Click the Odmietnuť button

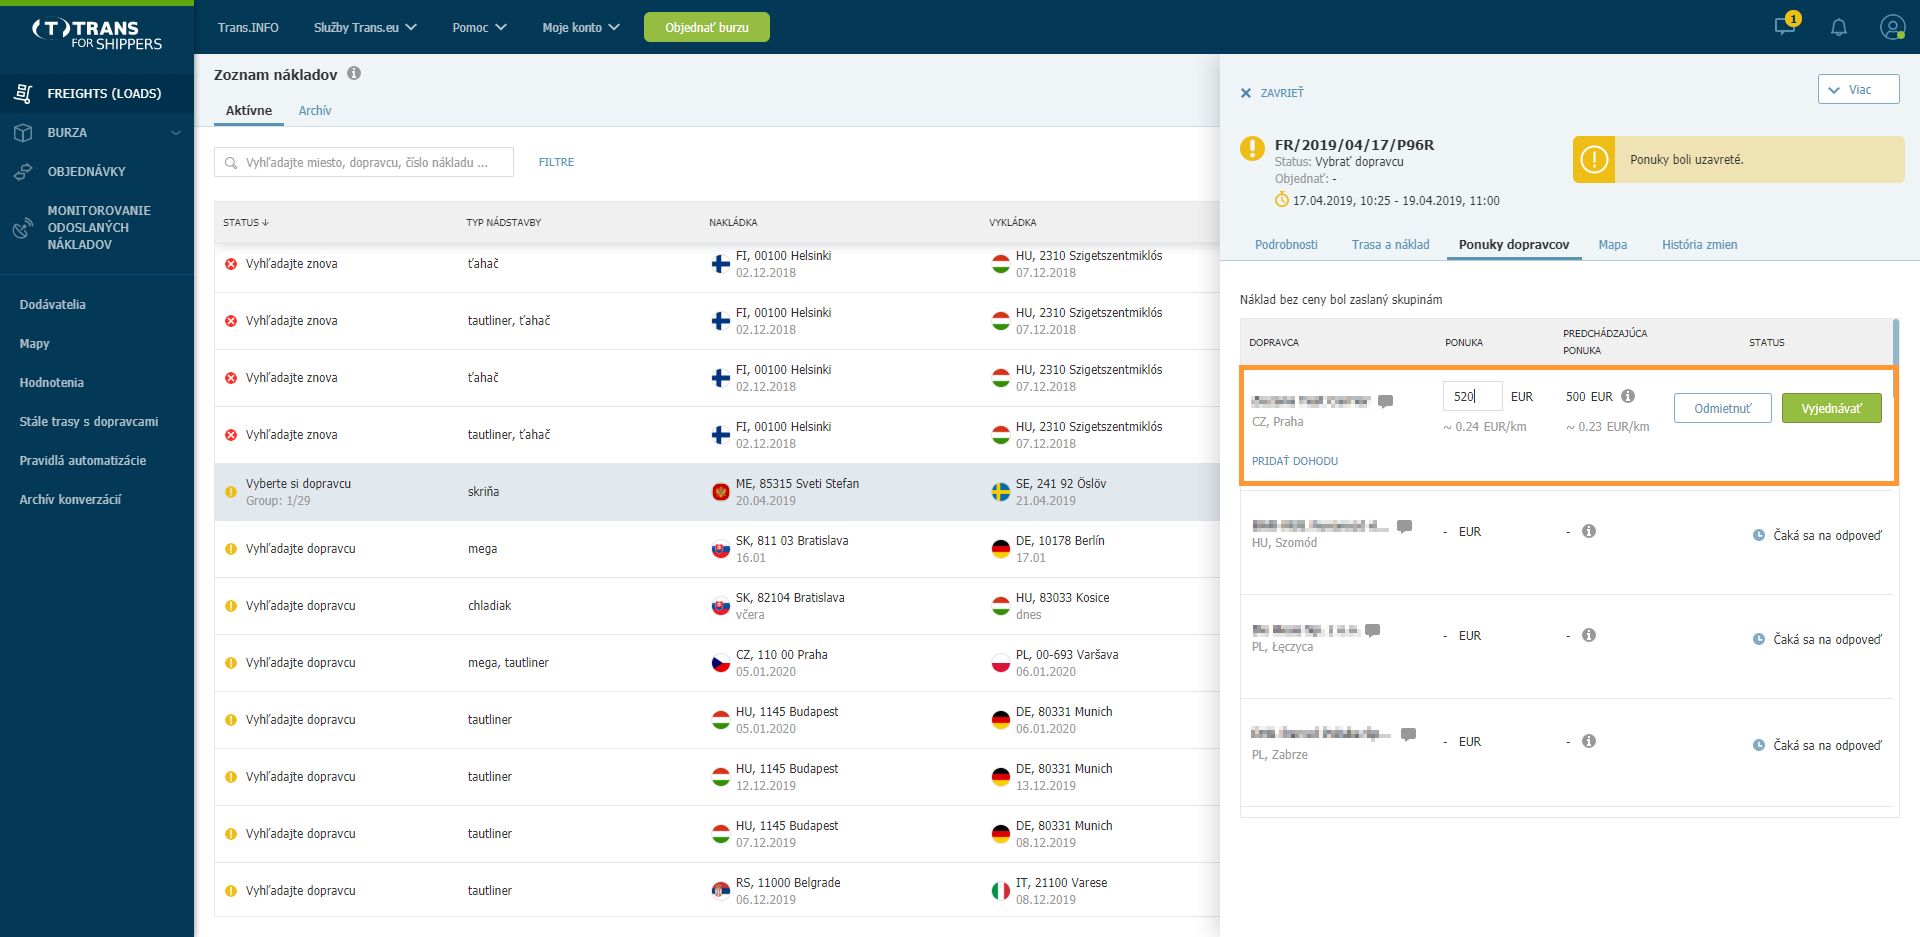[x=1723, y=408]
